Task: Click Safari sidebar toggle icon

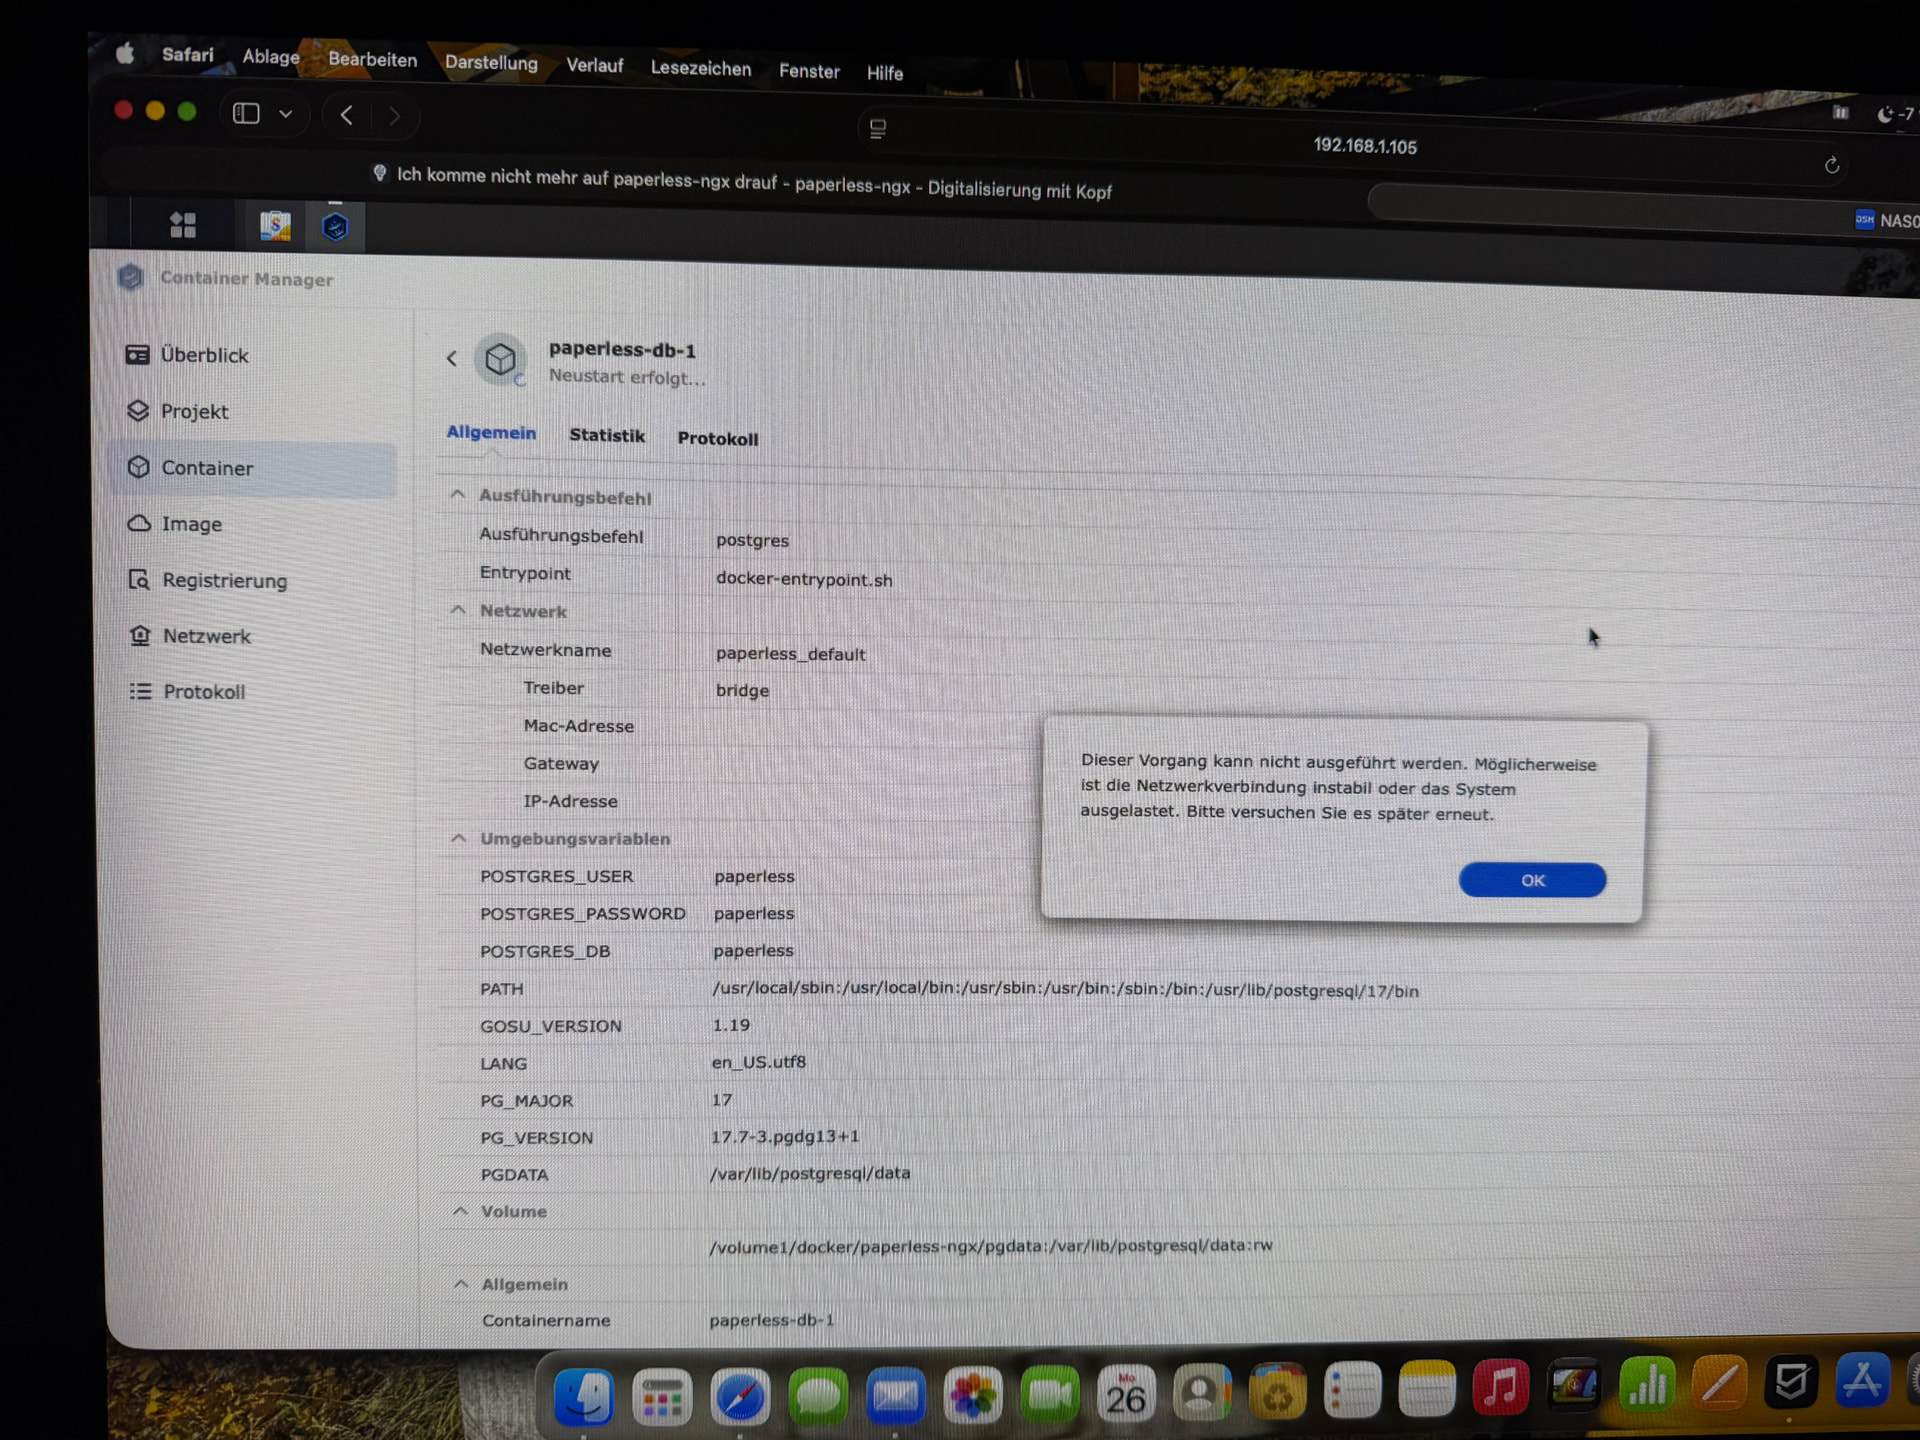Action: coord(246,113)
